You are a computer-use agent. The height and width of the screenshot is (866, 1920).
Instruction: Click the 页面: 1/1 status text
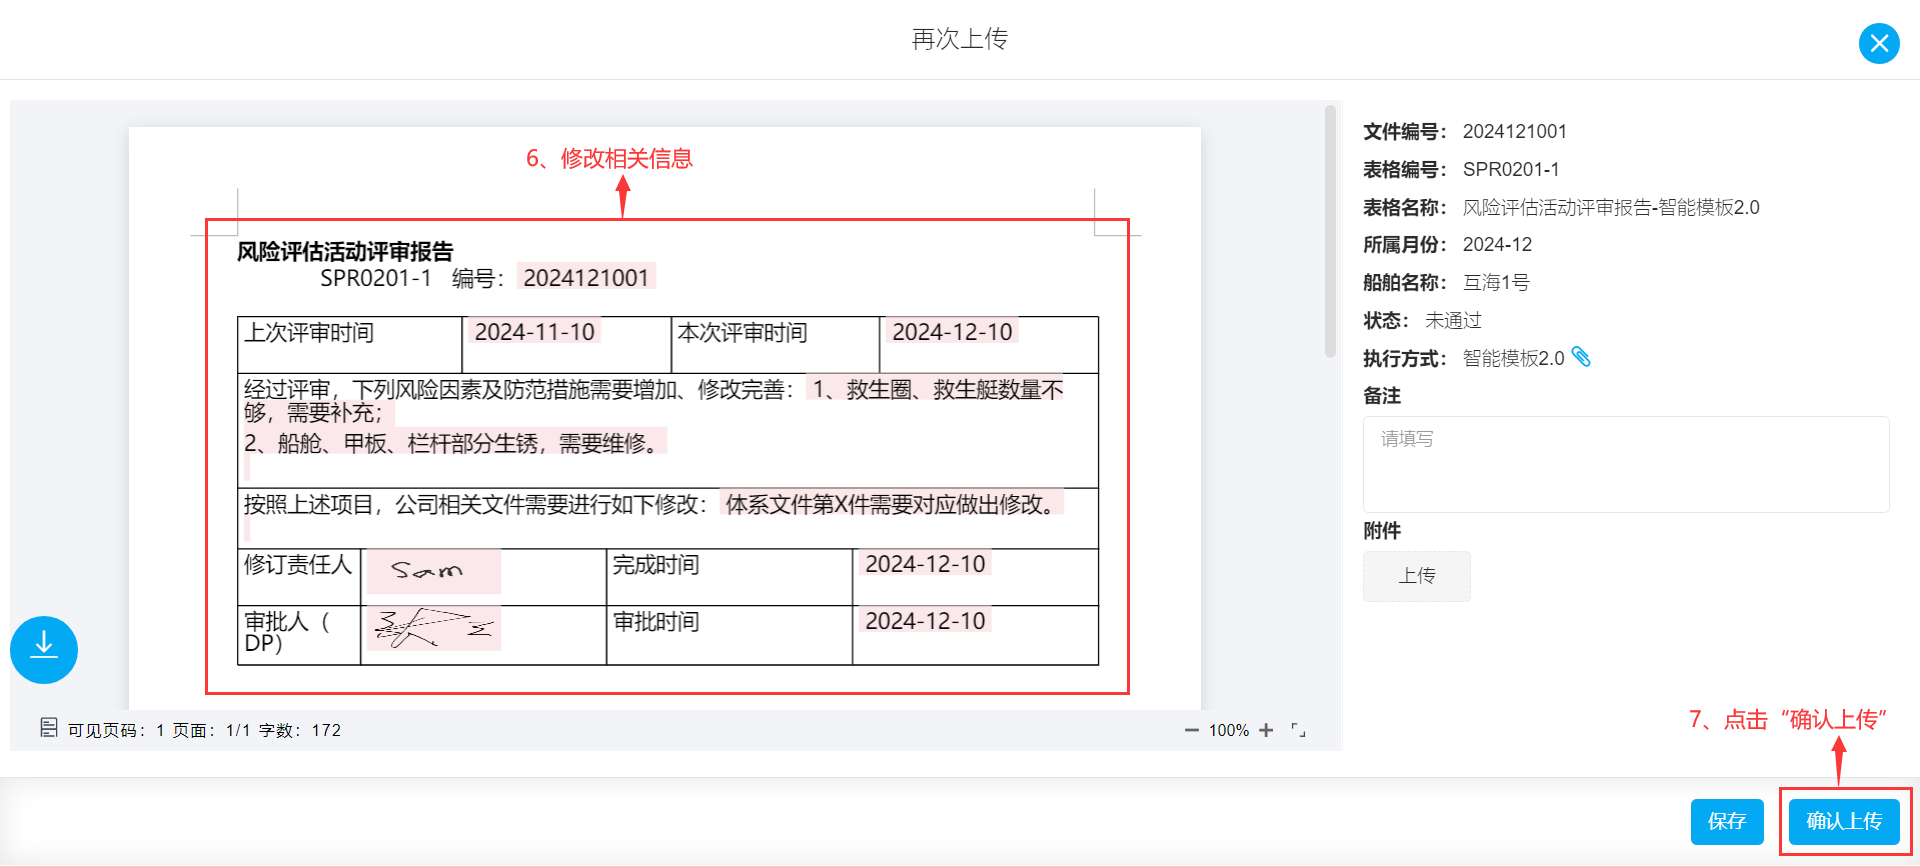(x=212, y=730)
